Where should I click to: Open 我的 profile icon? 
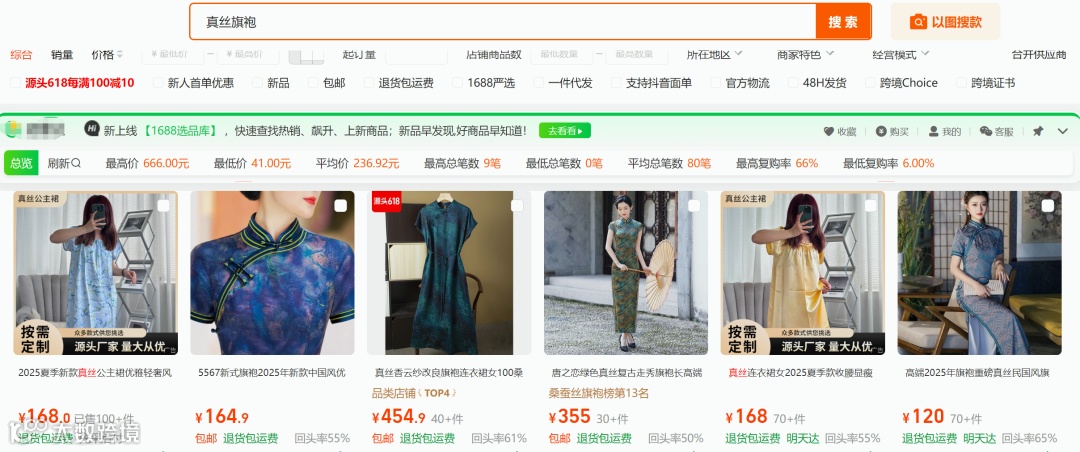coord(934,131)
